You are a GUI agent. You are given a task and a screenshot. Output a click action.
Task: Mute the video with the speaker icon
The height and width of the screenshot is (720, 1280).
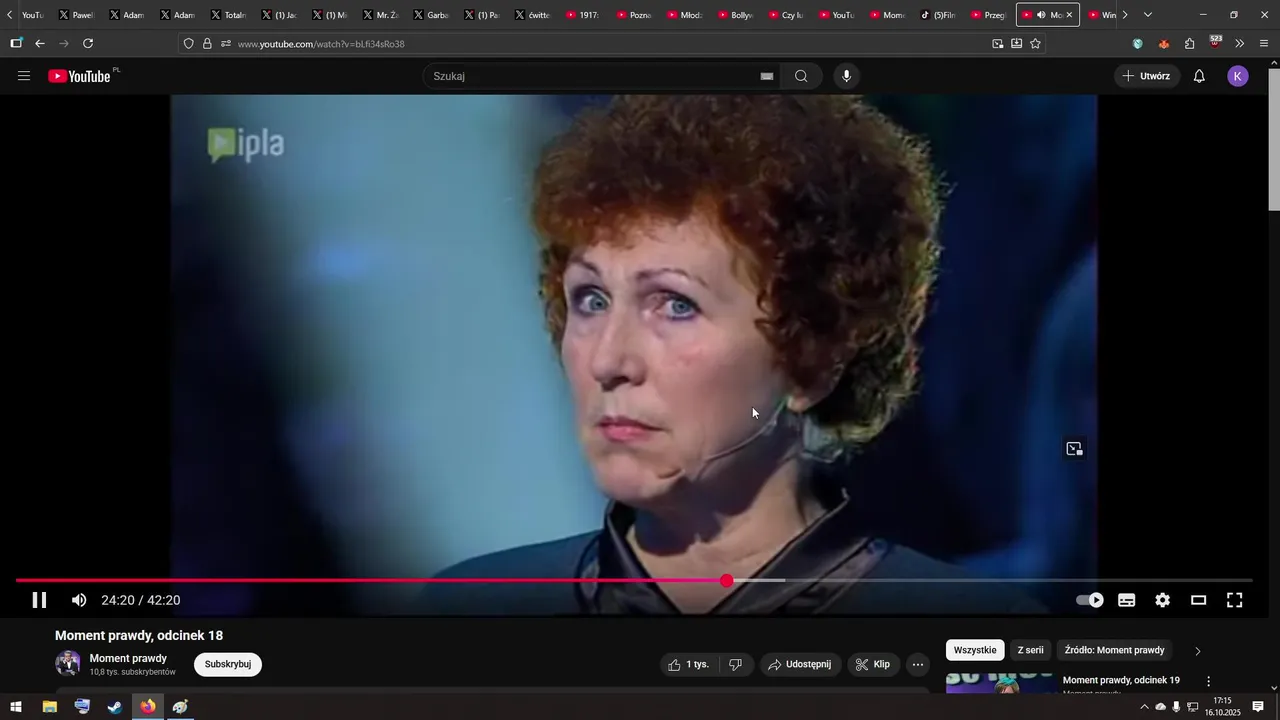click(x=79, y=600)
